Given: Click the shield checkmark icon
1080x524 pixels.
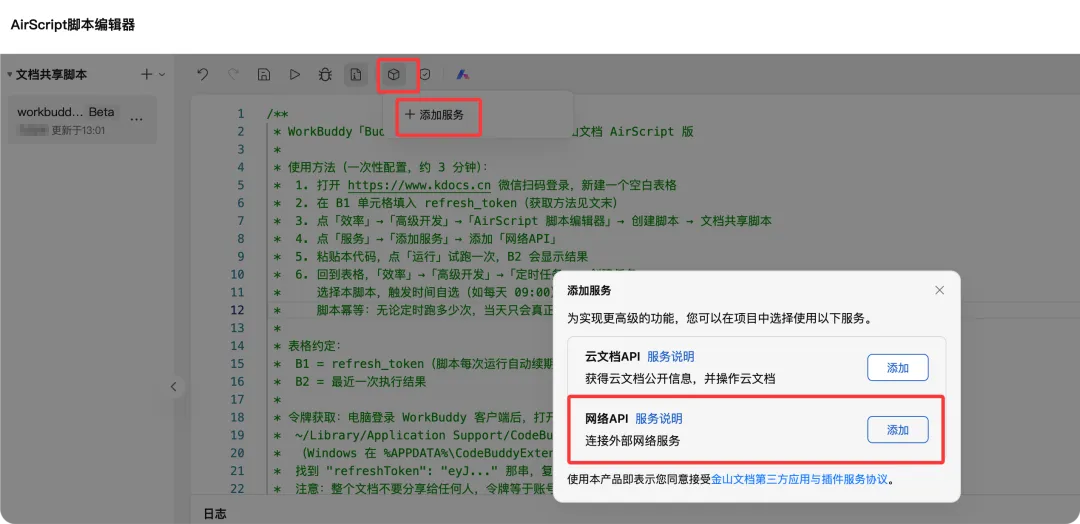Looking at the screenshot, I should [425, 74].
